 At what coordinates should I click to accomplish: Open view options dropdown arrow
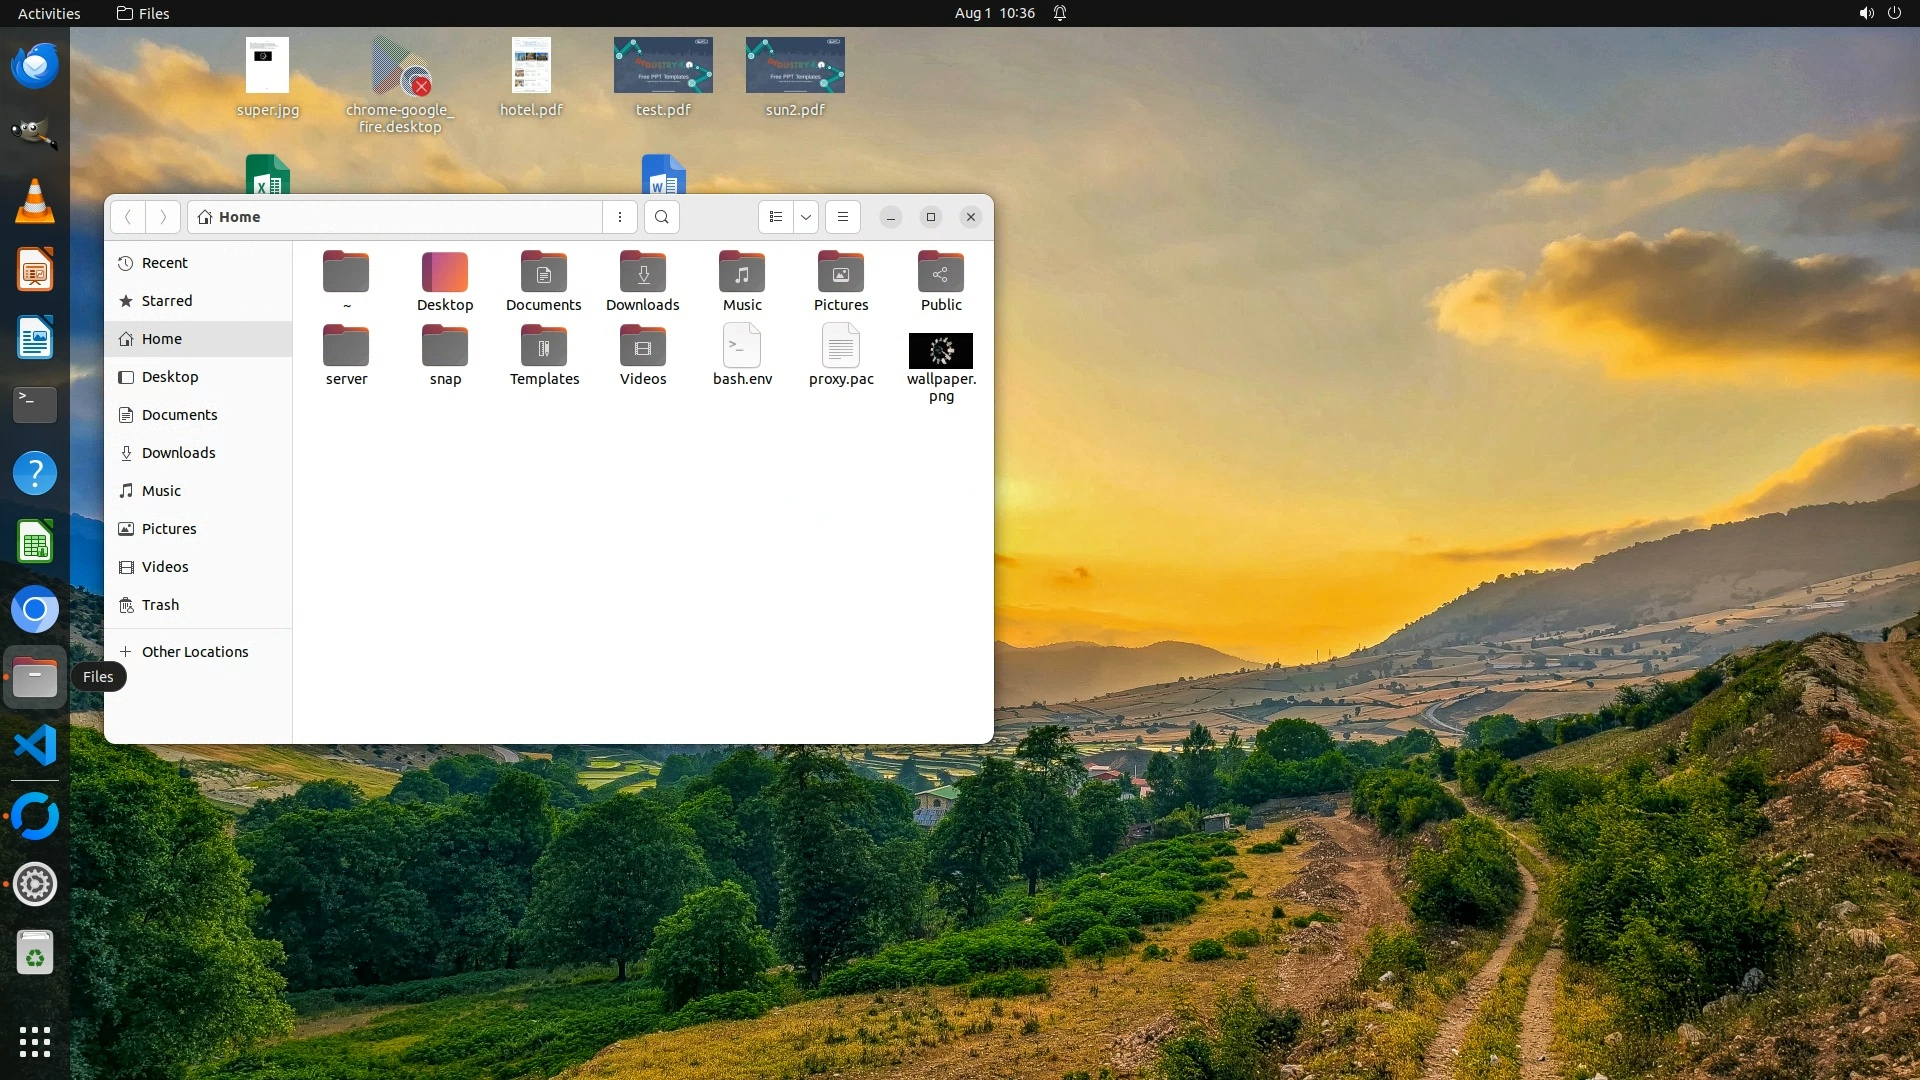806,217
